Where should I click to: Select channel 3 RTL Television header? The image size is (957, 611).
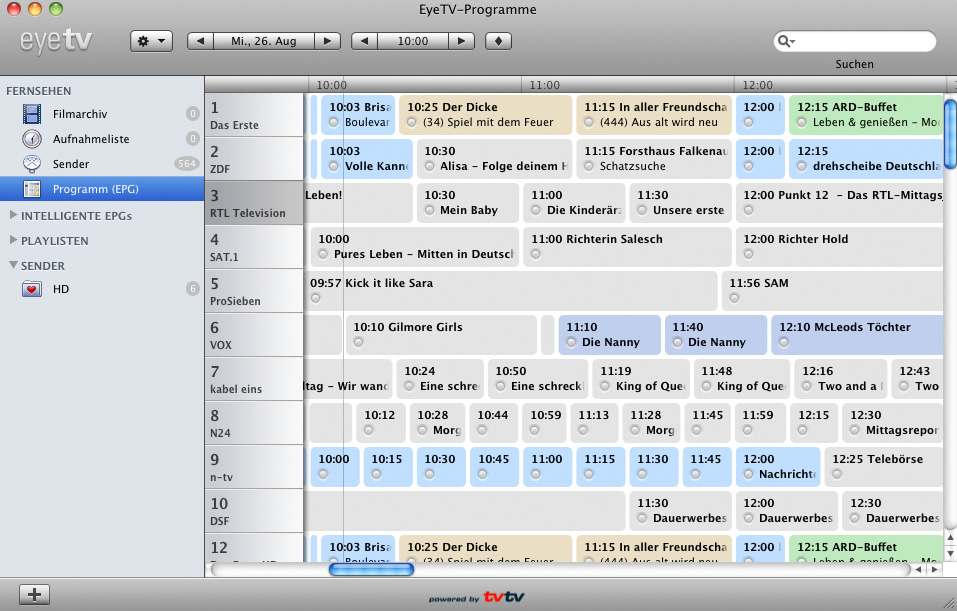(254, 203)
